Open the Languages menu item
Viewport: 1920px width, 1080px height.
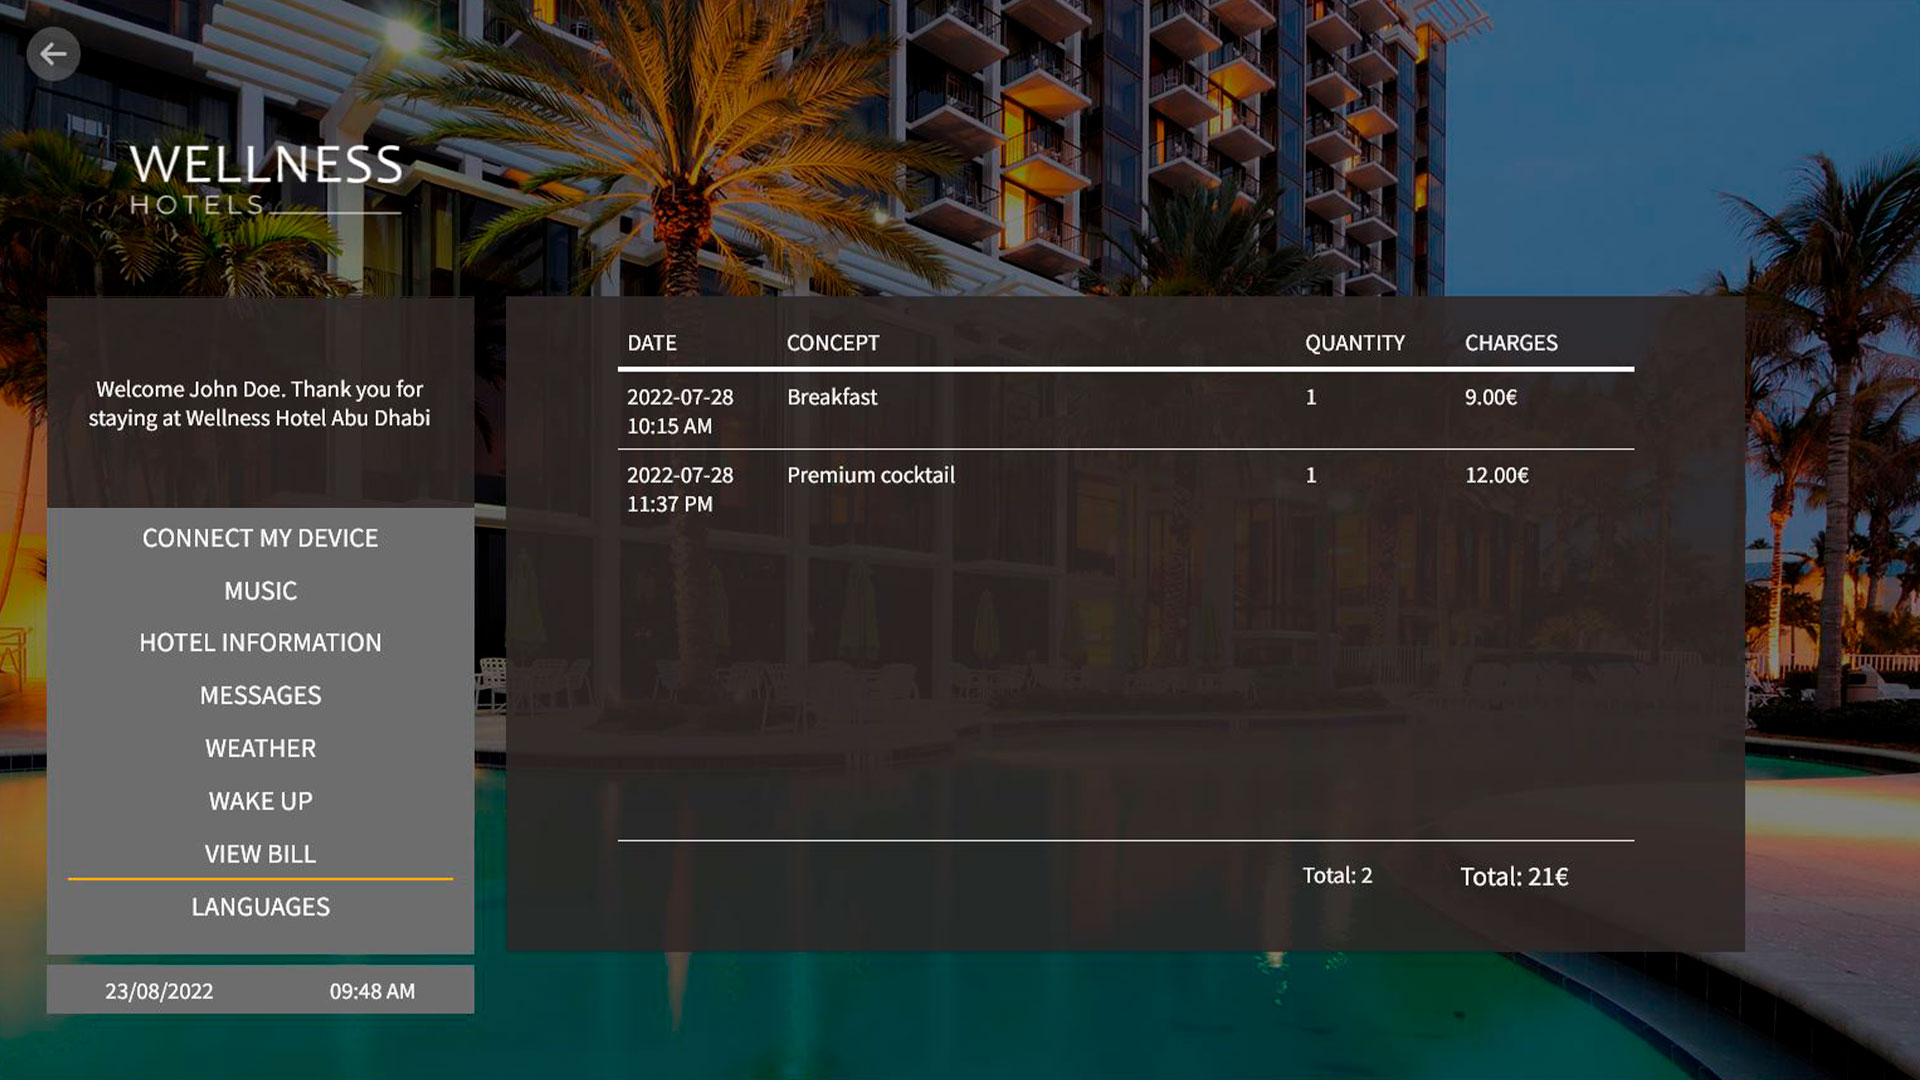click(x=260, y=907)
